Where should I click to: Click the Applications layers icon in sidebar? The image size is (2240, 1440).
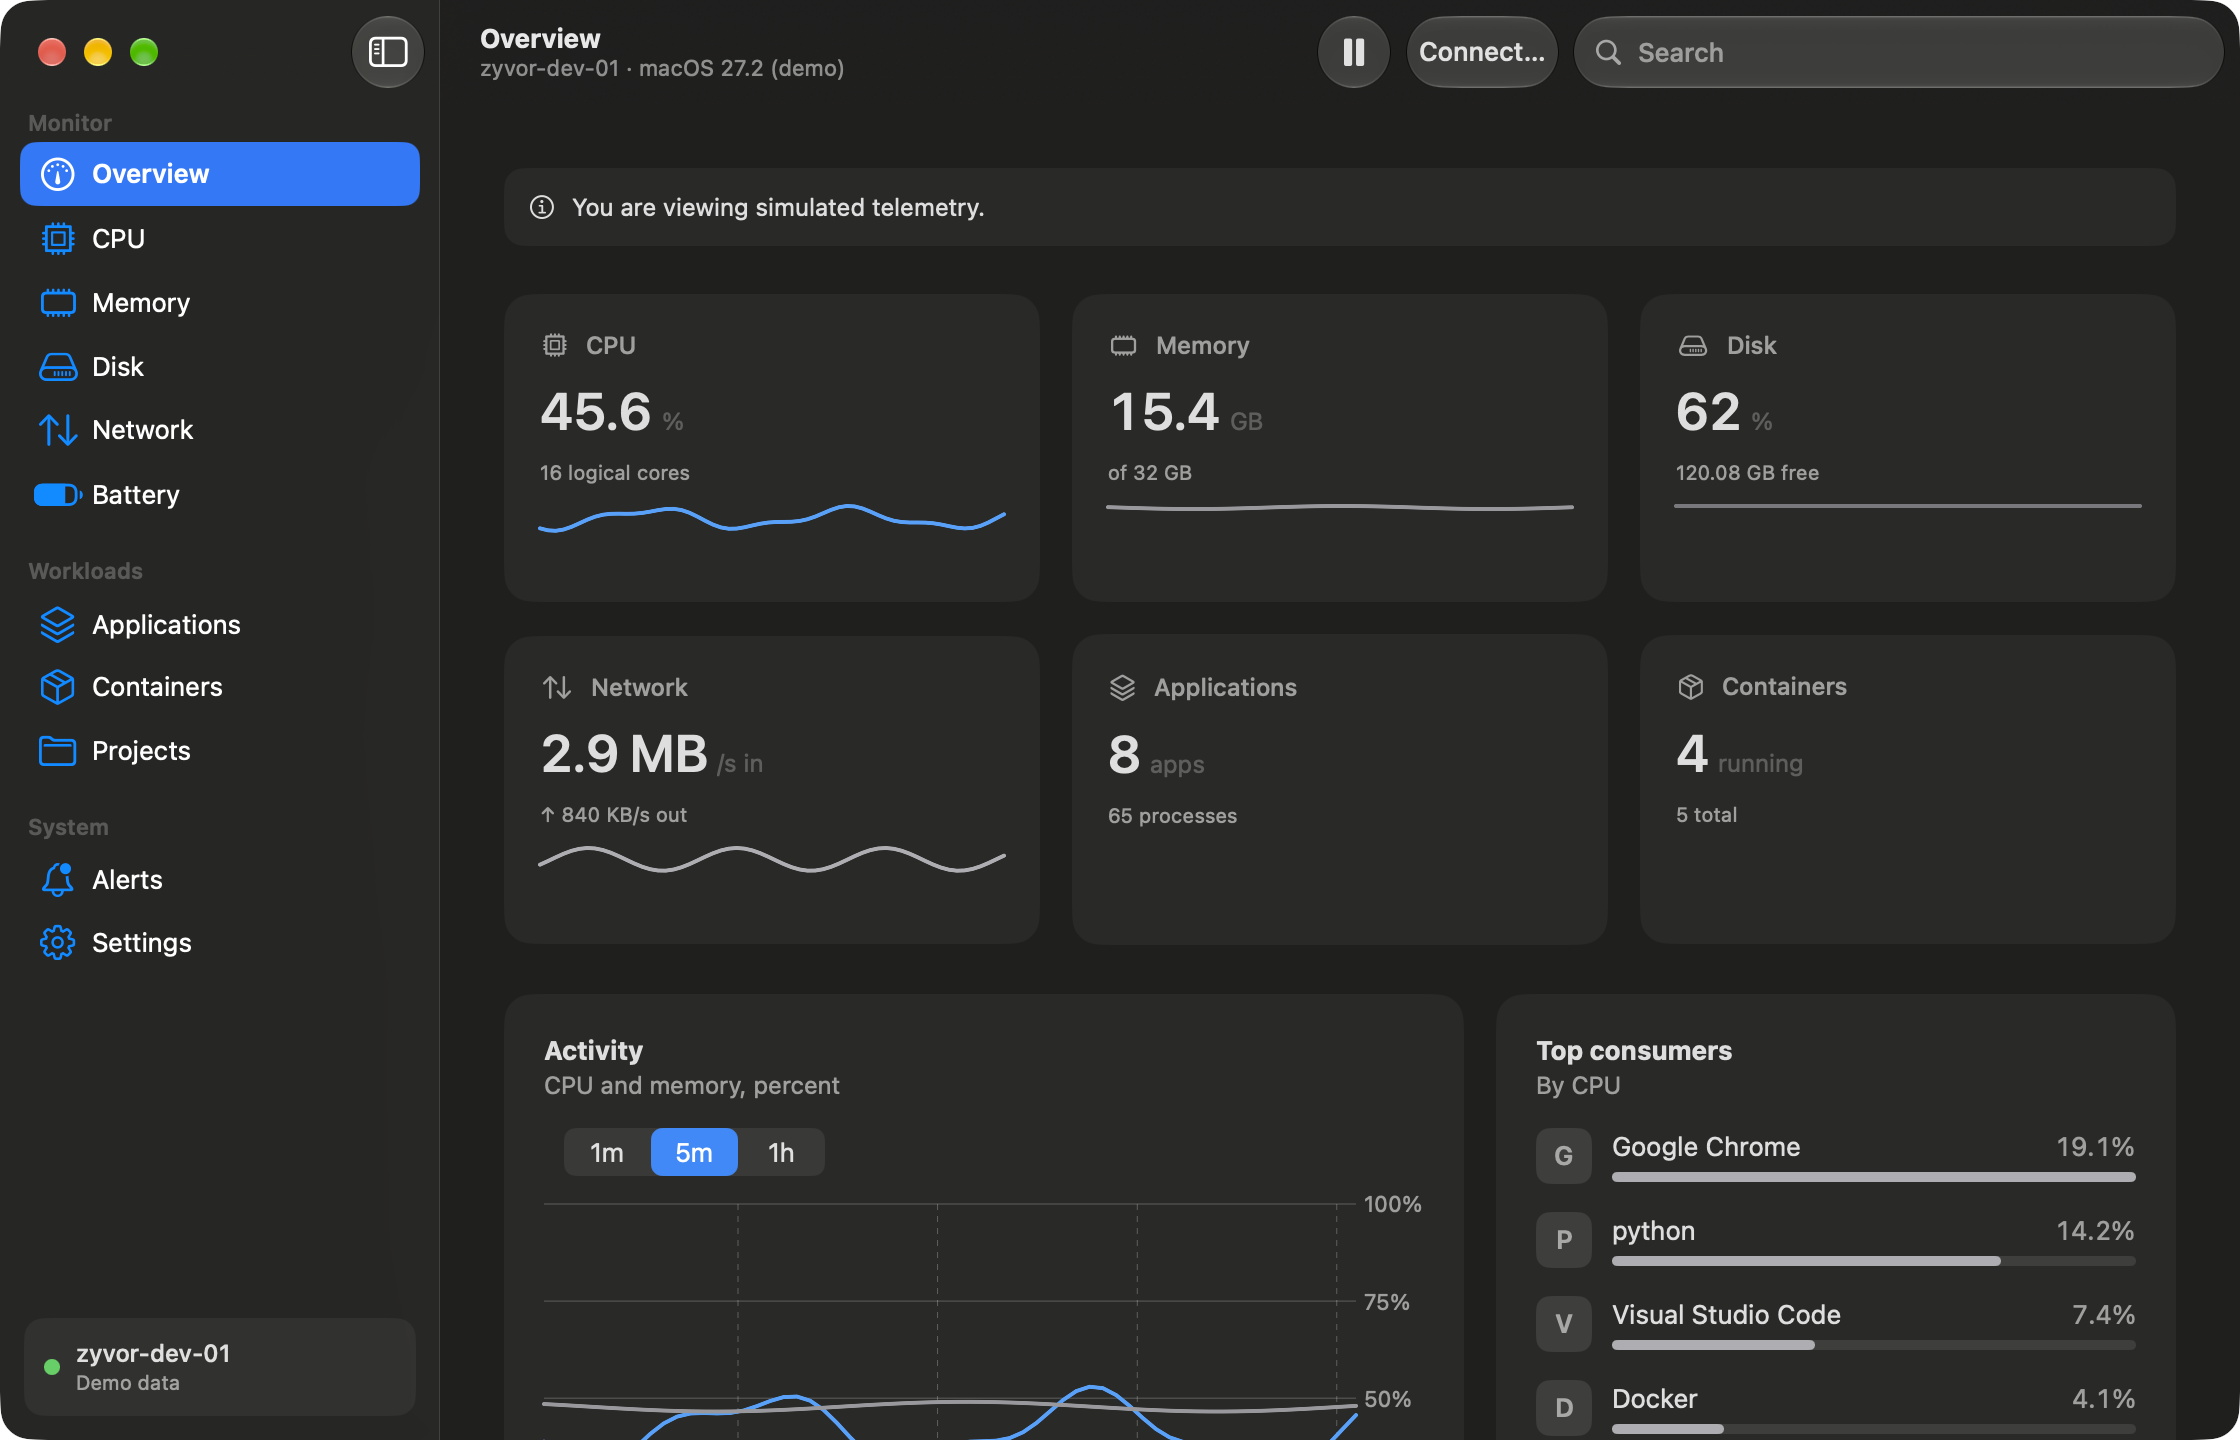[x=58, y=625]
